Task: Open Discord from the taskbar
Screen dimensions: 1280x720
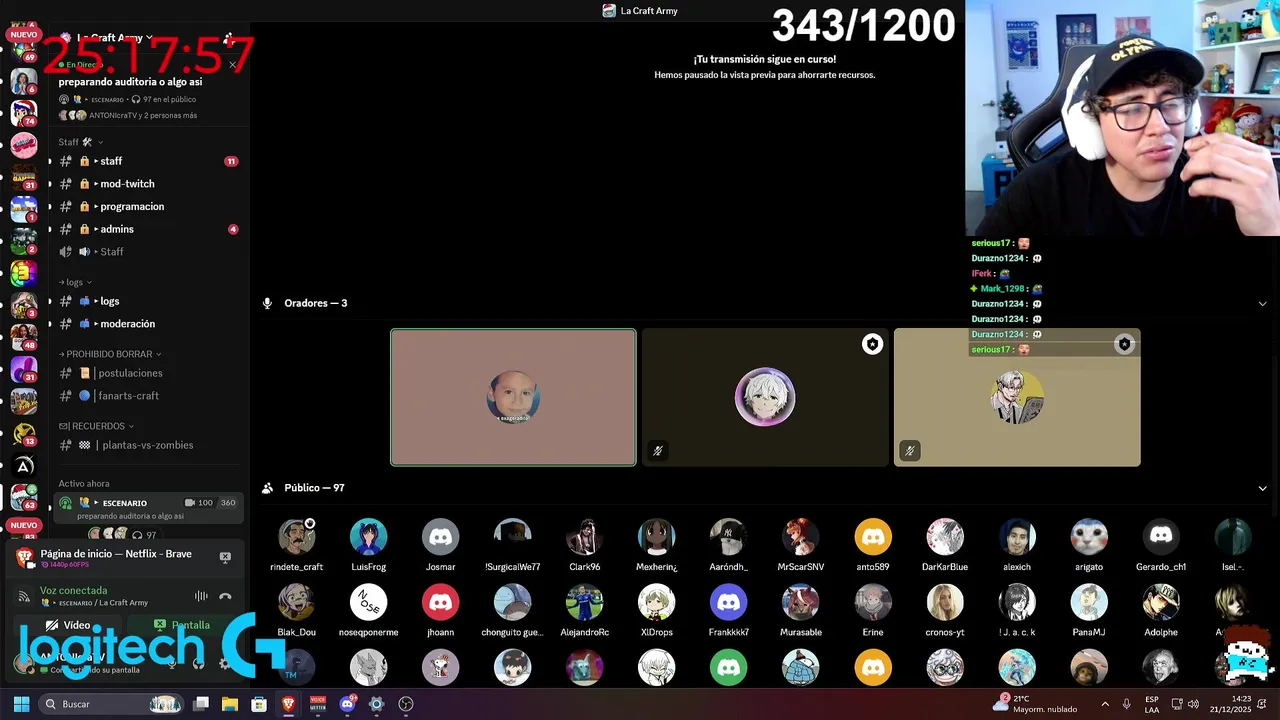Action: pyautogui.click(x=347, y=704)
